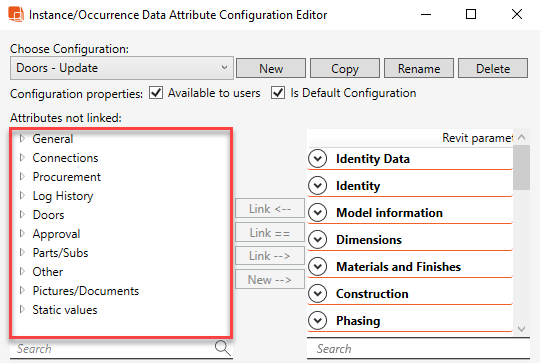Click the search magnifier icon
This screenshot has width=540, height=363.
(222, 348)
